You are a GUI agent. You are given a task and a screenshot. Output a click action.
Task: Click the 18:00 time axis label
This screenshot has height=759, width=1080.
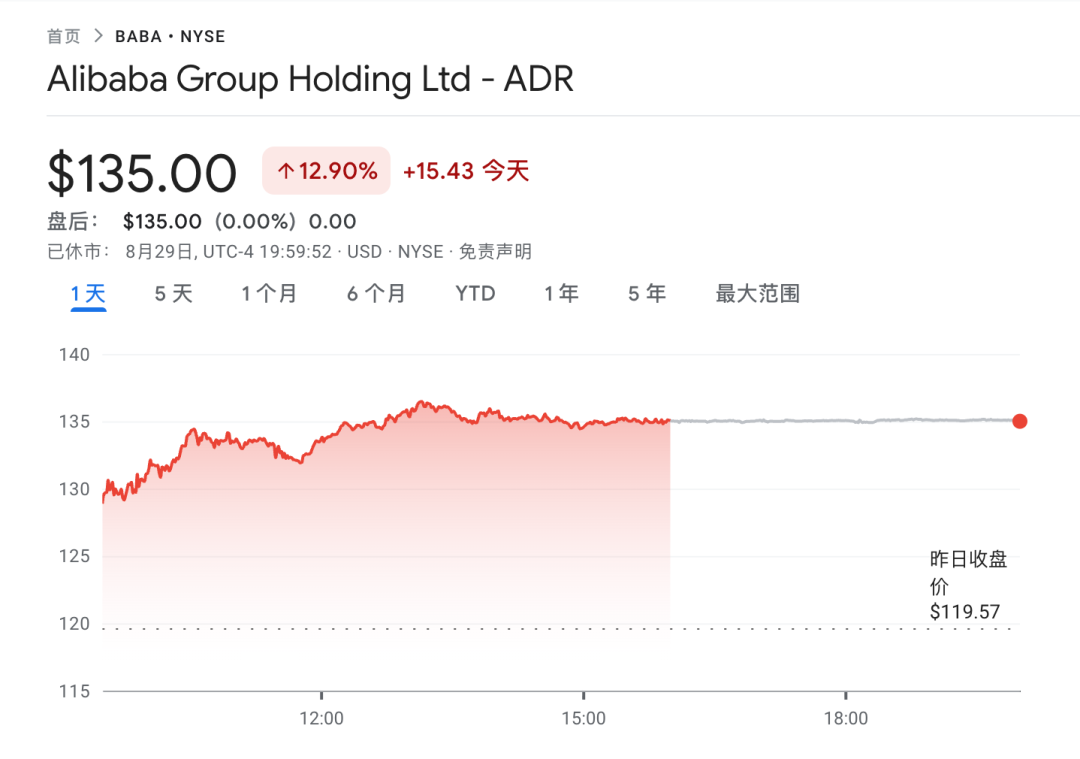(x=845, y=718)
